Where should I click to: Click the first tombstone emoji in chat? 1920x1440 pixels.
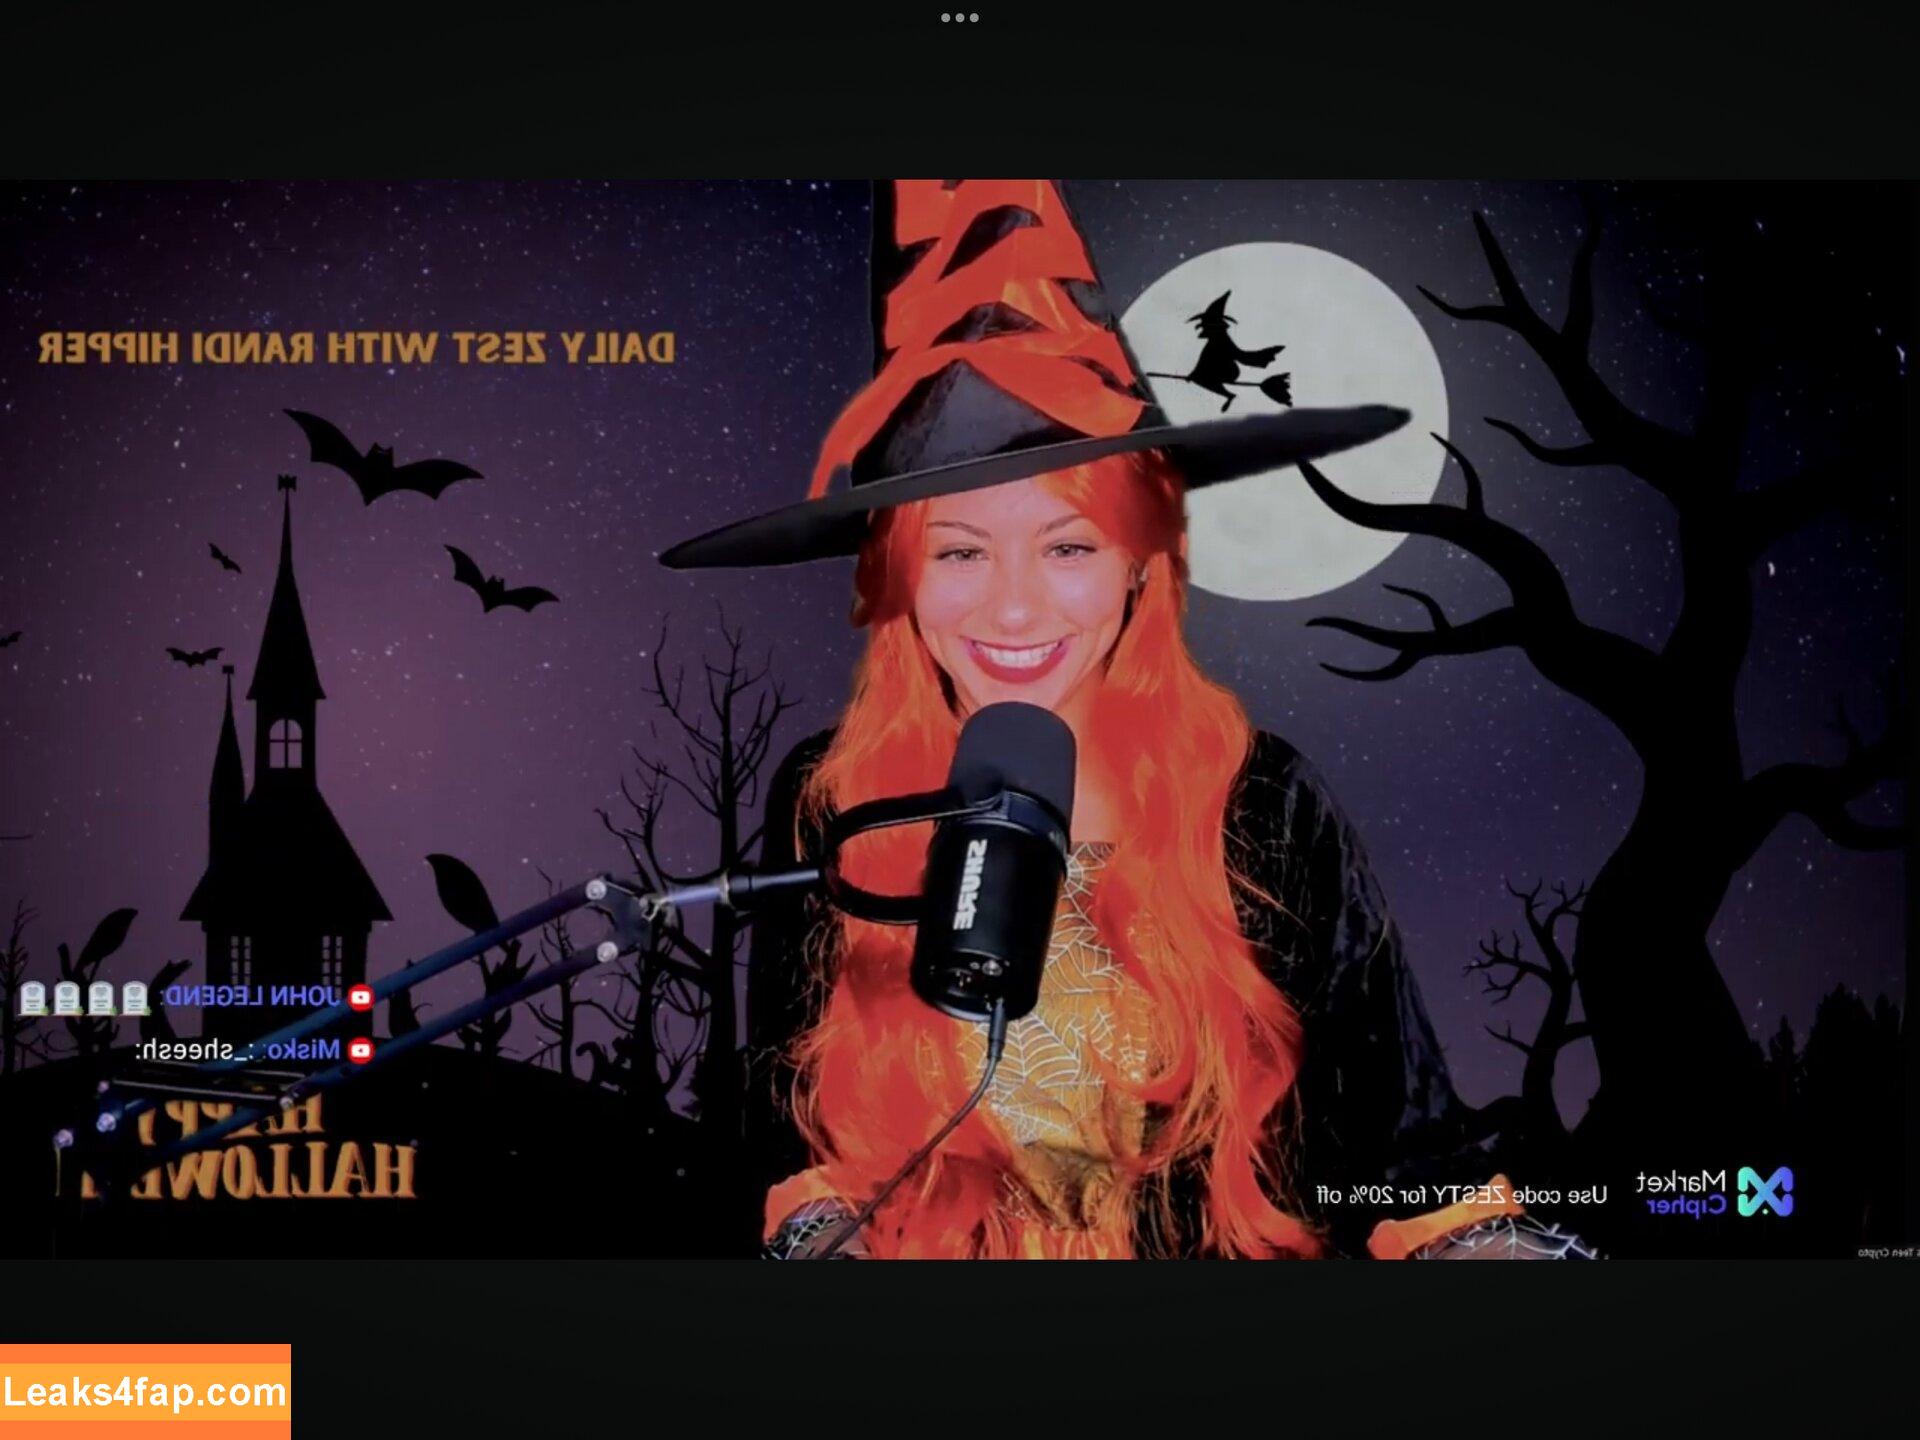[x=33, y=997]
